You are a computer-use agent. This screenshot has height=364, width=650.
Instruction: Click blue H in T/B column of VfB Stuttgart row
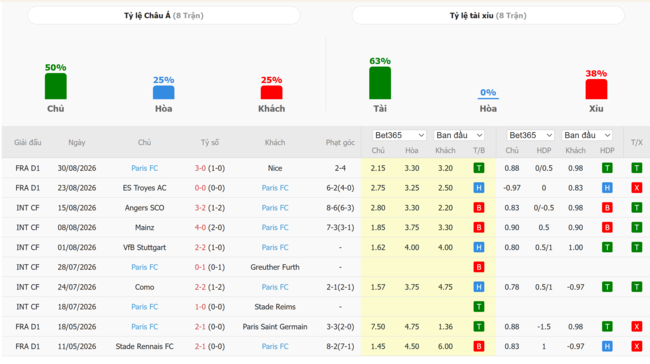coord(478,247)
